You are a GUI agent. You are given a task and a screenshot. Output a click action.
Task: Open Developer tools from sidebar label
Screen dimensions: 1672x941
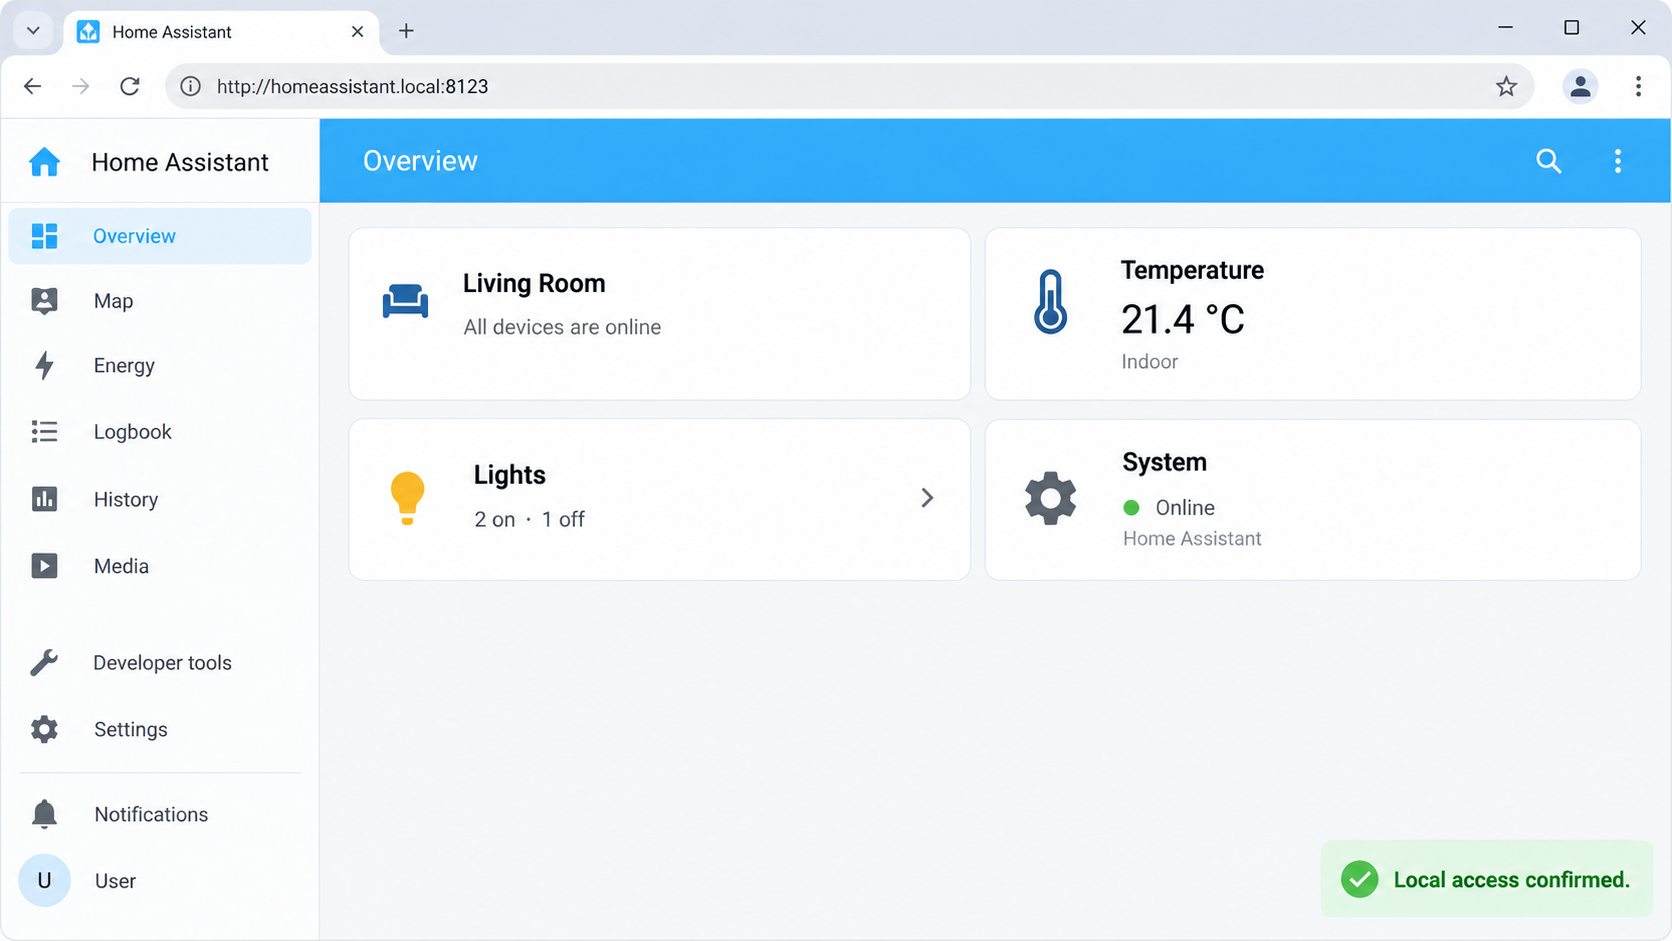pyautogui.click(x=162, y=663)
